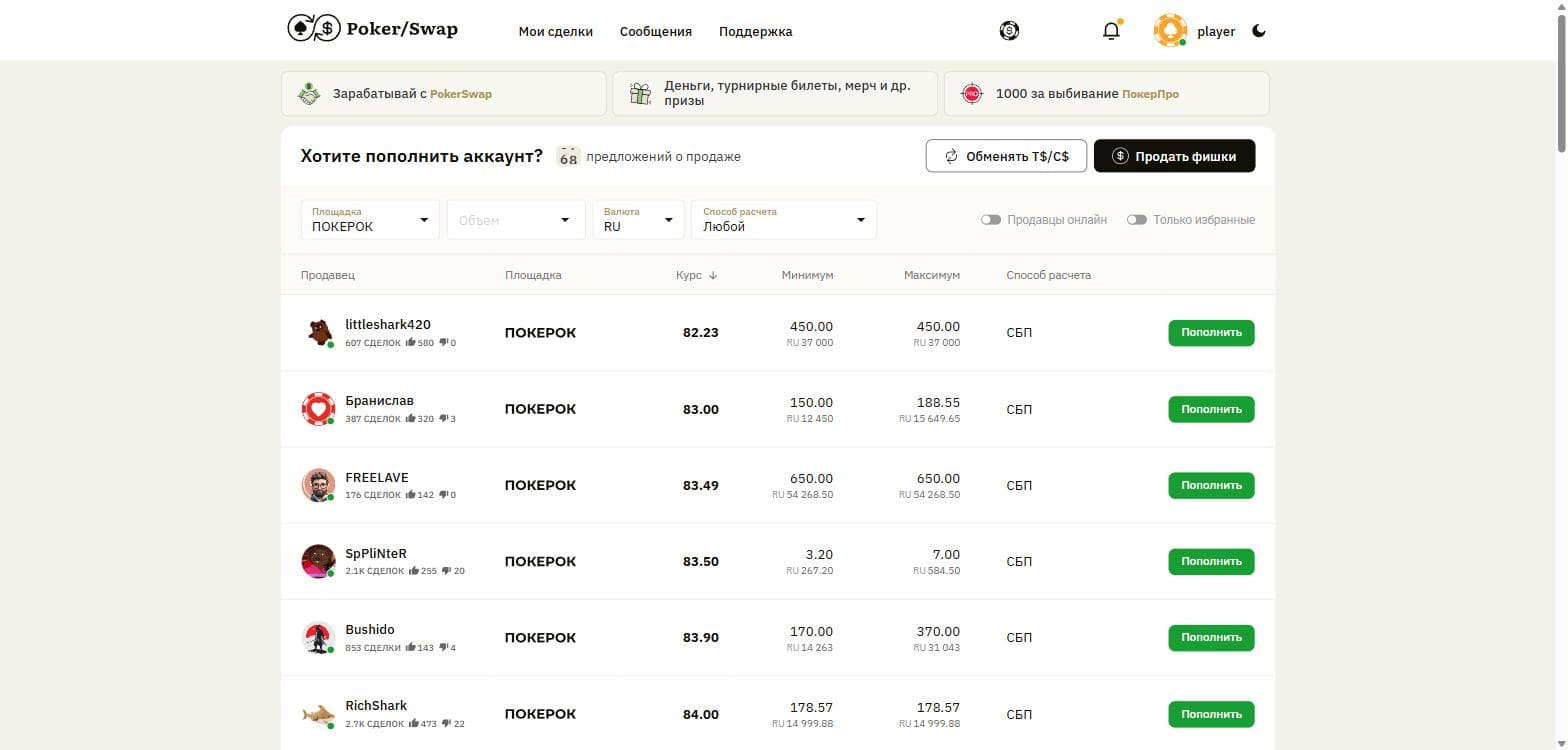Click thumbs-up icon for littleshark420
Image resolution: width=1568 pixels, height=750 pixels.
click(x=411, y=343)
